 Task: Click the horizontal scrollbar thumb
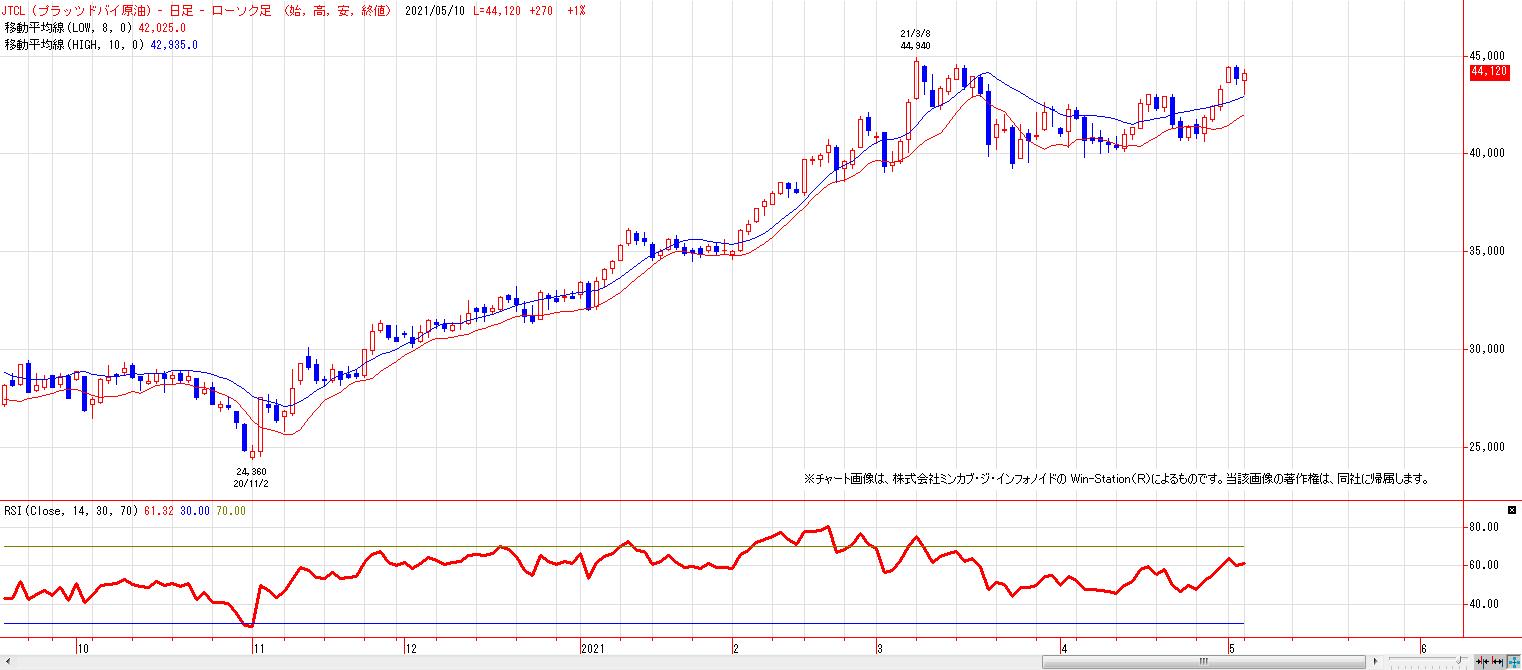1203,661
